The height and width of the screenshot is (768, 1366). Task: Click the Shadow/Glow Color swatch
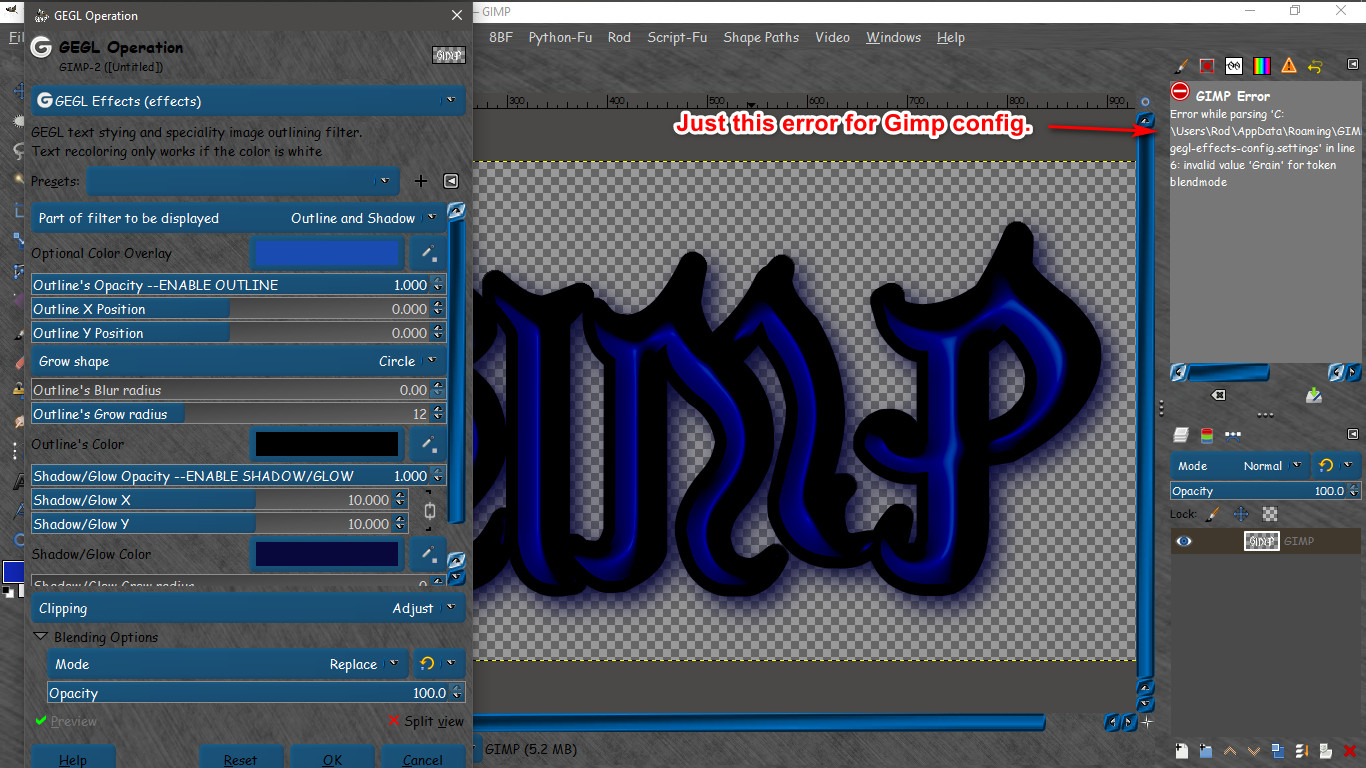point(327,554)
